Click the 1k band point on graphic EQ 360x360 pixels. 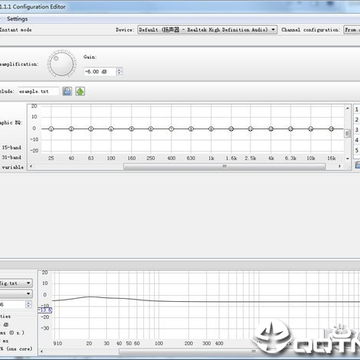coord(211,129)
